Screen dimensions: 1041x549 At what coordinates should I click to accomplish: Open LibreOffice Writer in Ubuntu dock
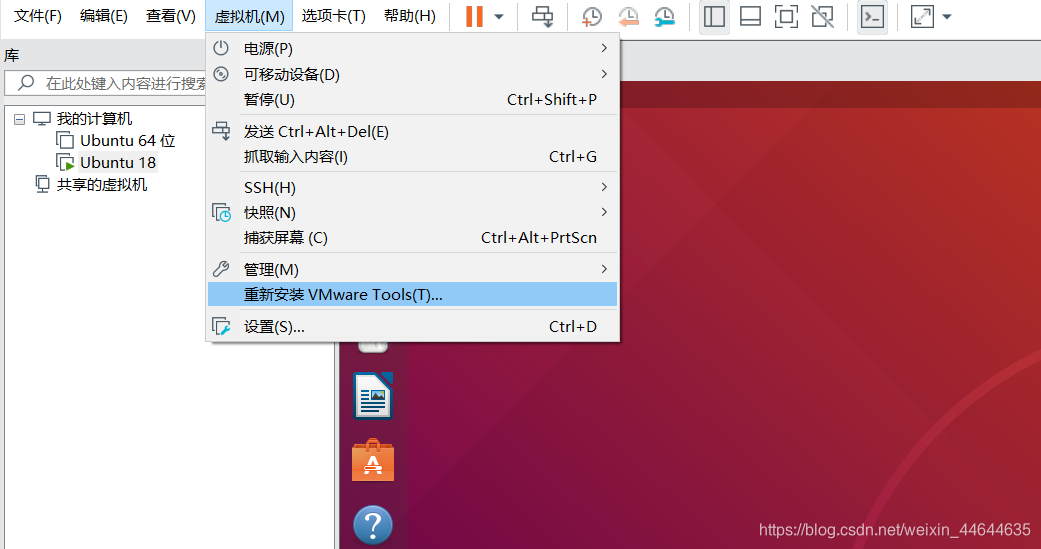tap(373, 396)
